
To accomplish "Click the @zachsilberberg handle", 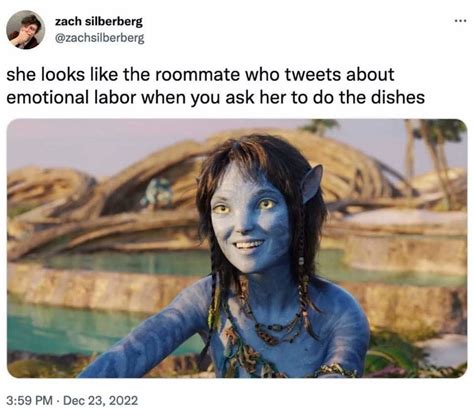I will point(99,38).
